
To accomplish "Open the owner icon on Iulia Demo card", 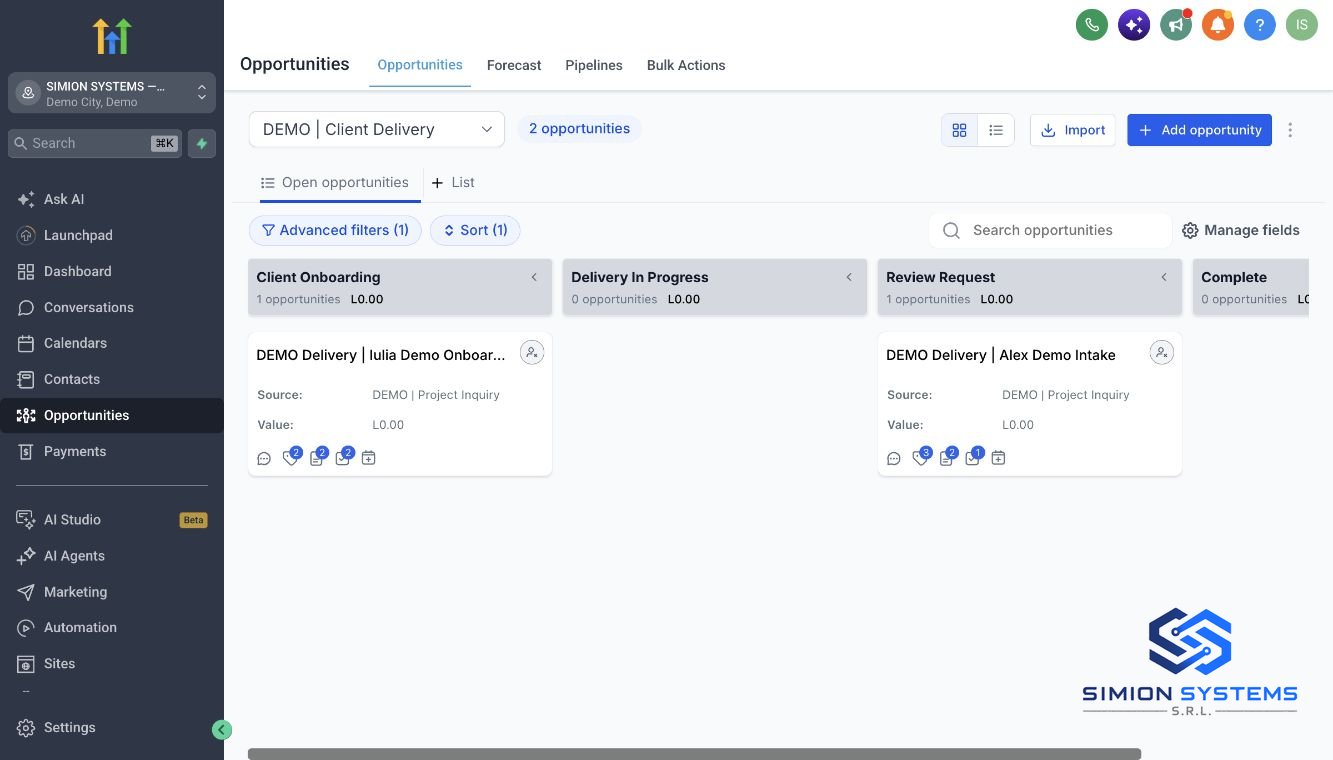I will click(532, 352).
